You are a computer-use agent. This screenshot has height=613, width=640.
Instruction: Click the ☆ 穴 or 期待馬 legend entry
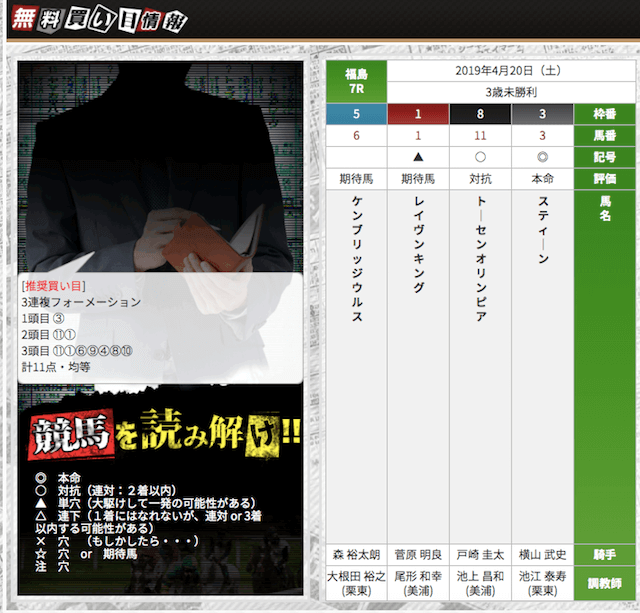pos(86,554)
